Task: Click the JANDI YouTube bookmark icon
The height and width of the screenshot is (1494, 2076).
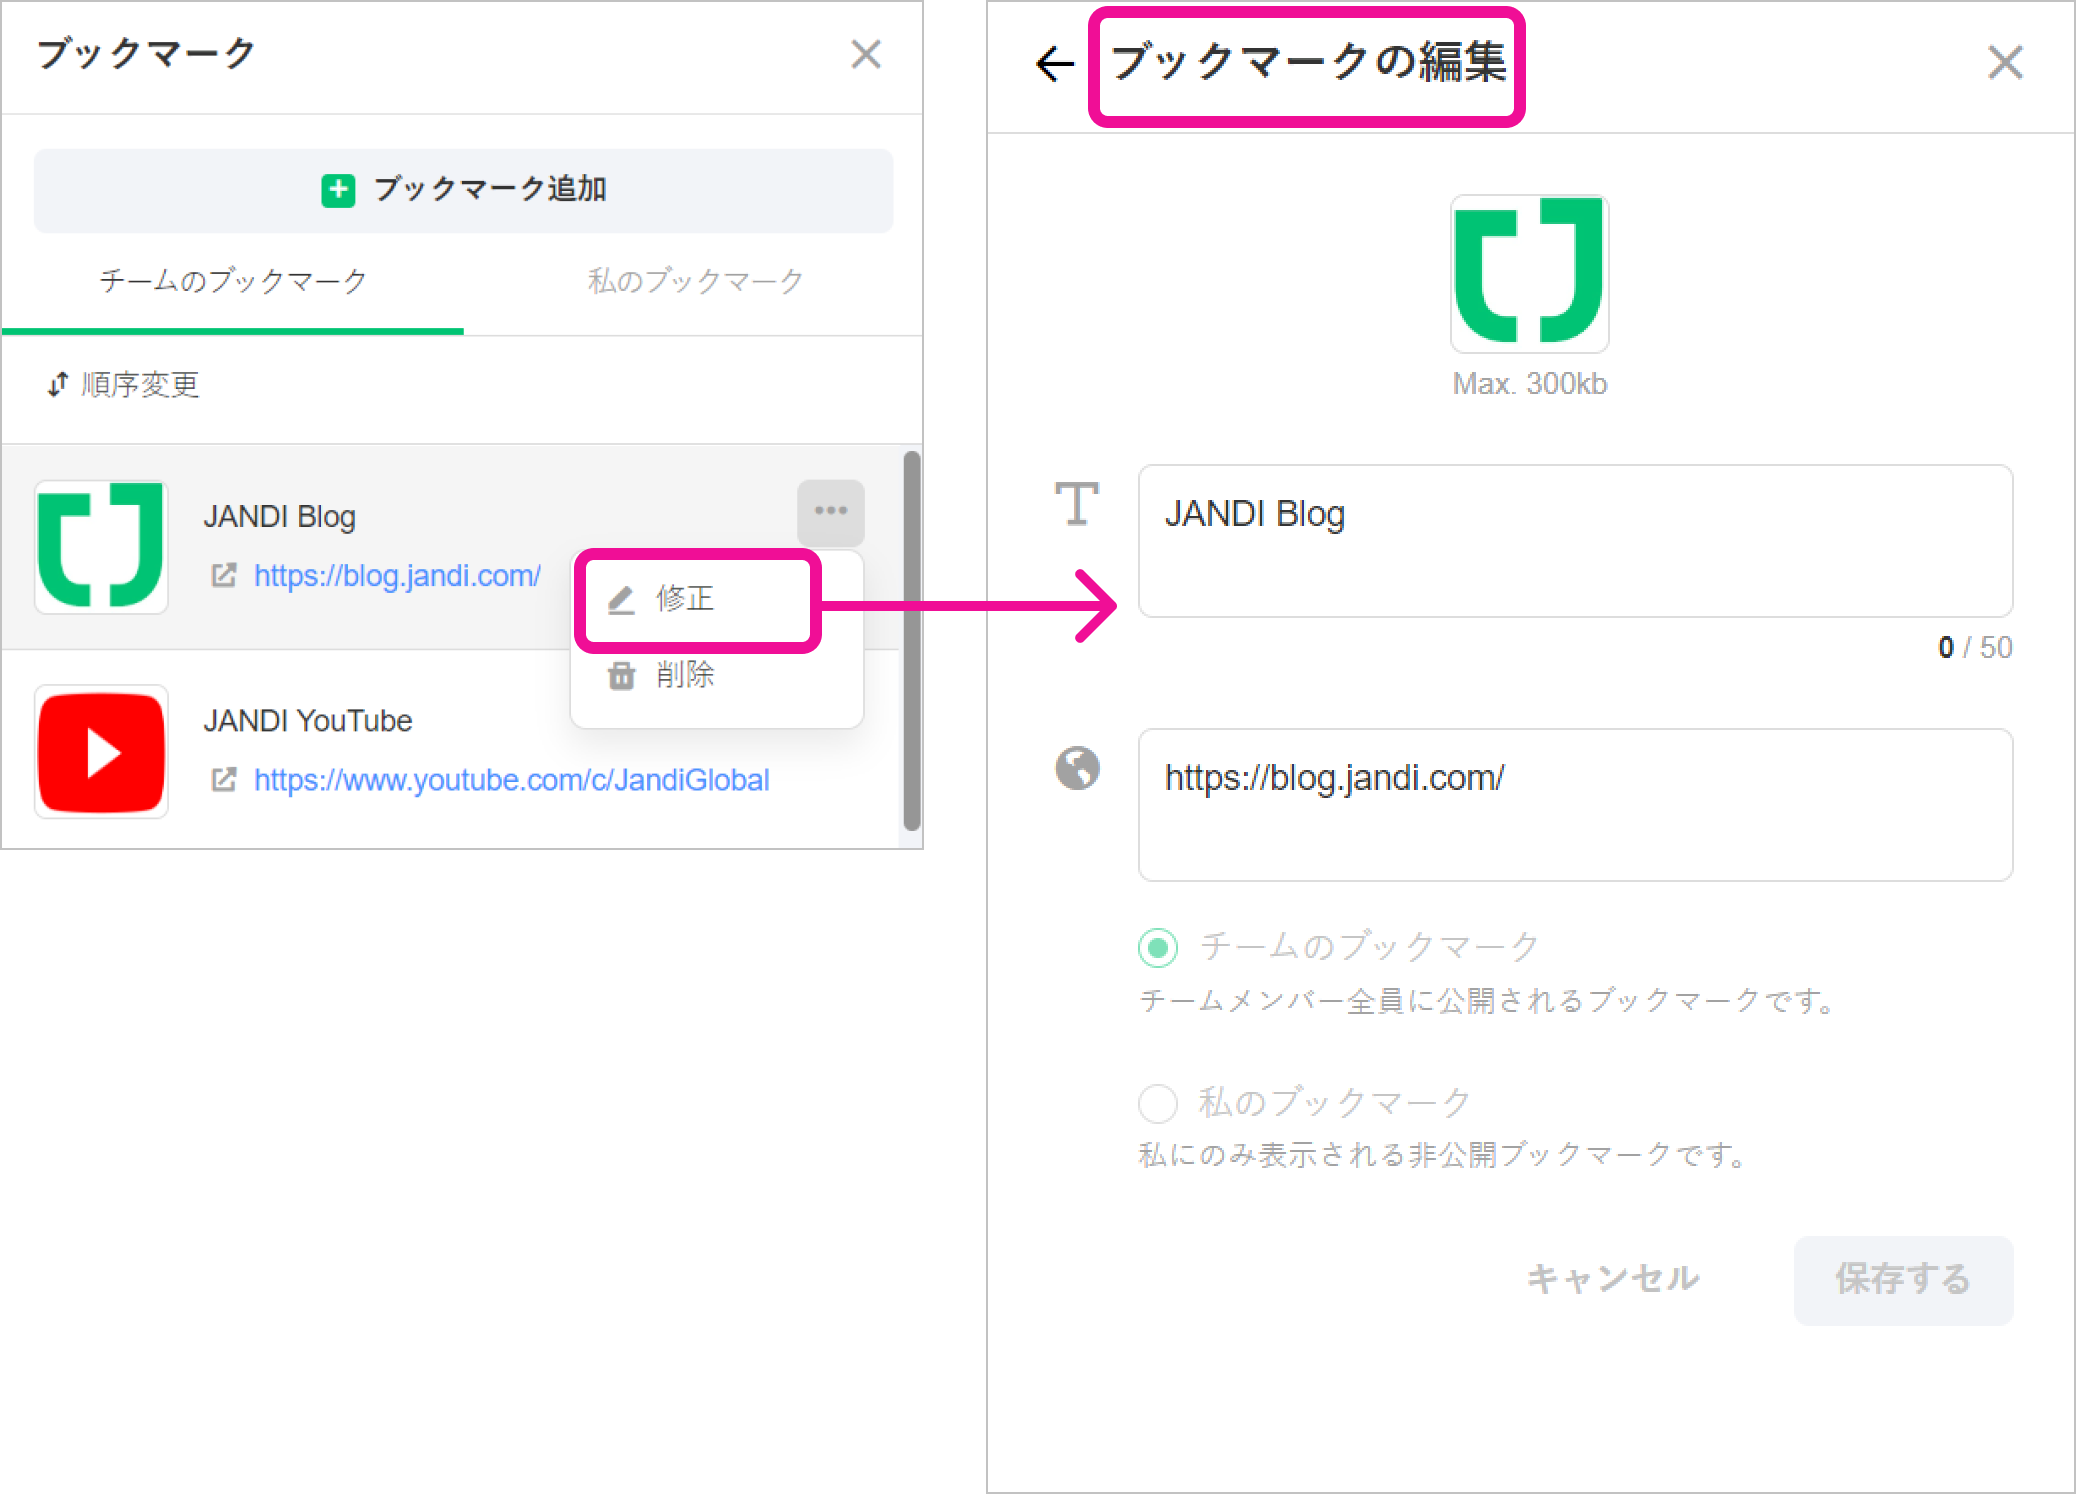Action: (101, 752)
